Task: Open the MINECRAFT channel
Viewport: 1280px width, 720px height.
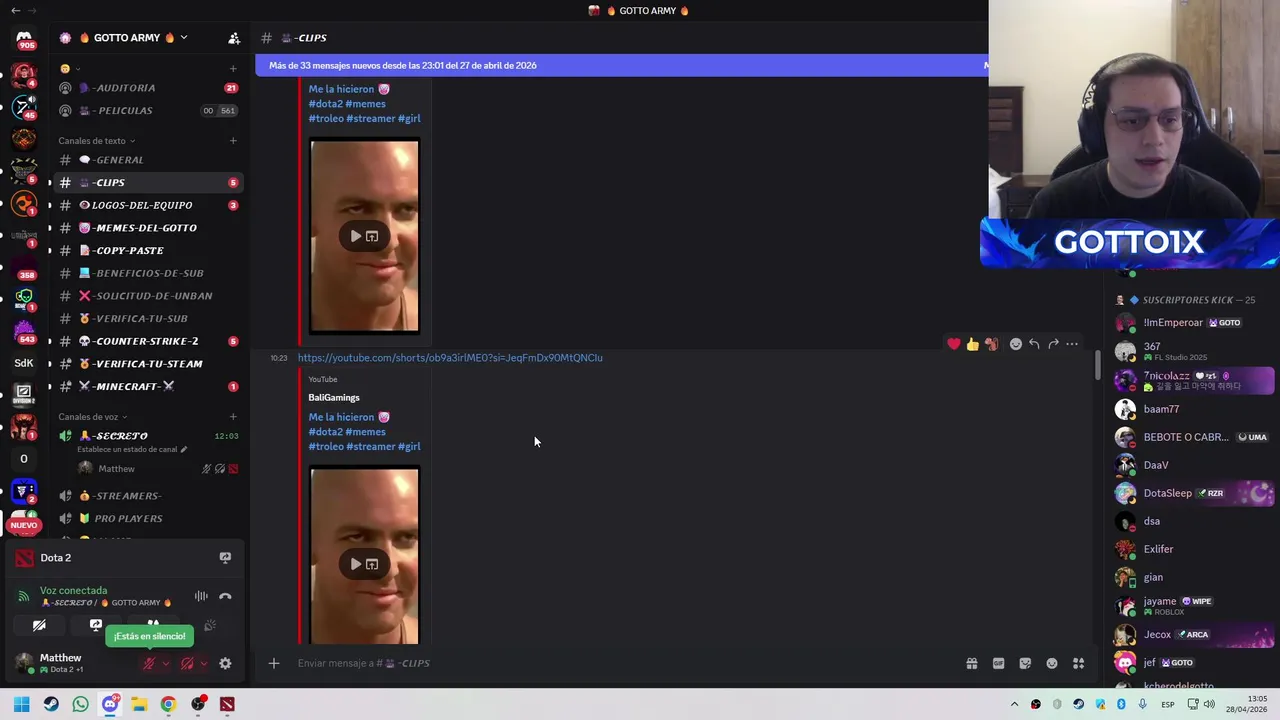Action: pyautogui.click(x=146, y=386)
